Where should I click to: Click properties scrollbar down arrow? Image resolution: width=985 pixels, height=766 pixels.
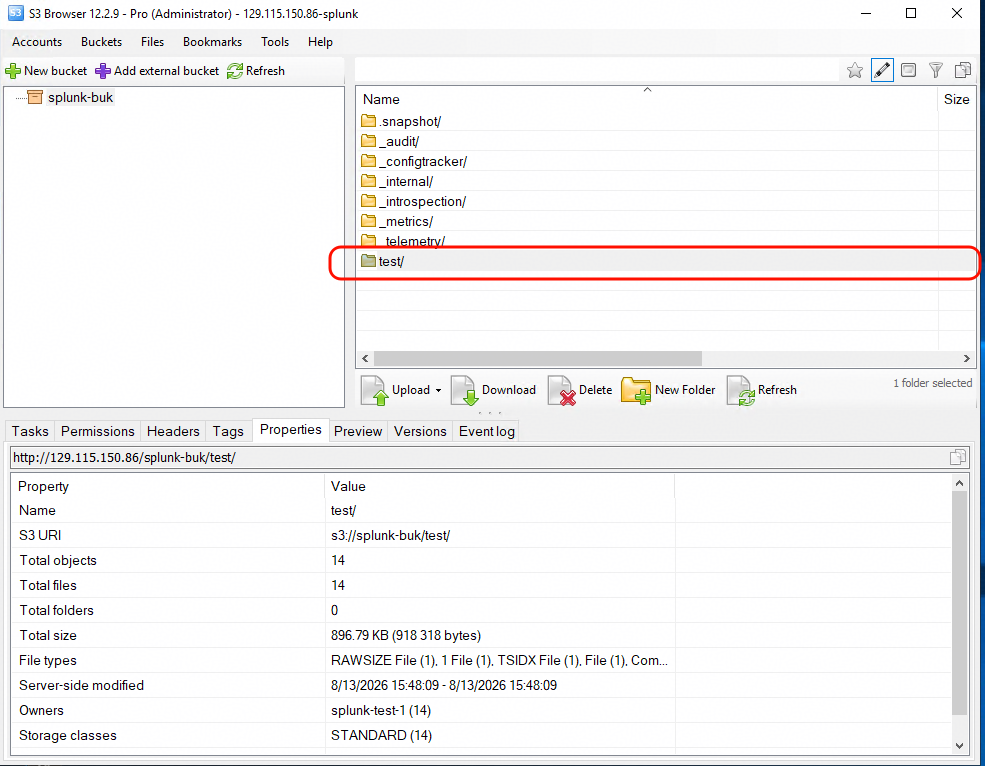pos(959,745)
